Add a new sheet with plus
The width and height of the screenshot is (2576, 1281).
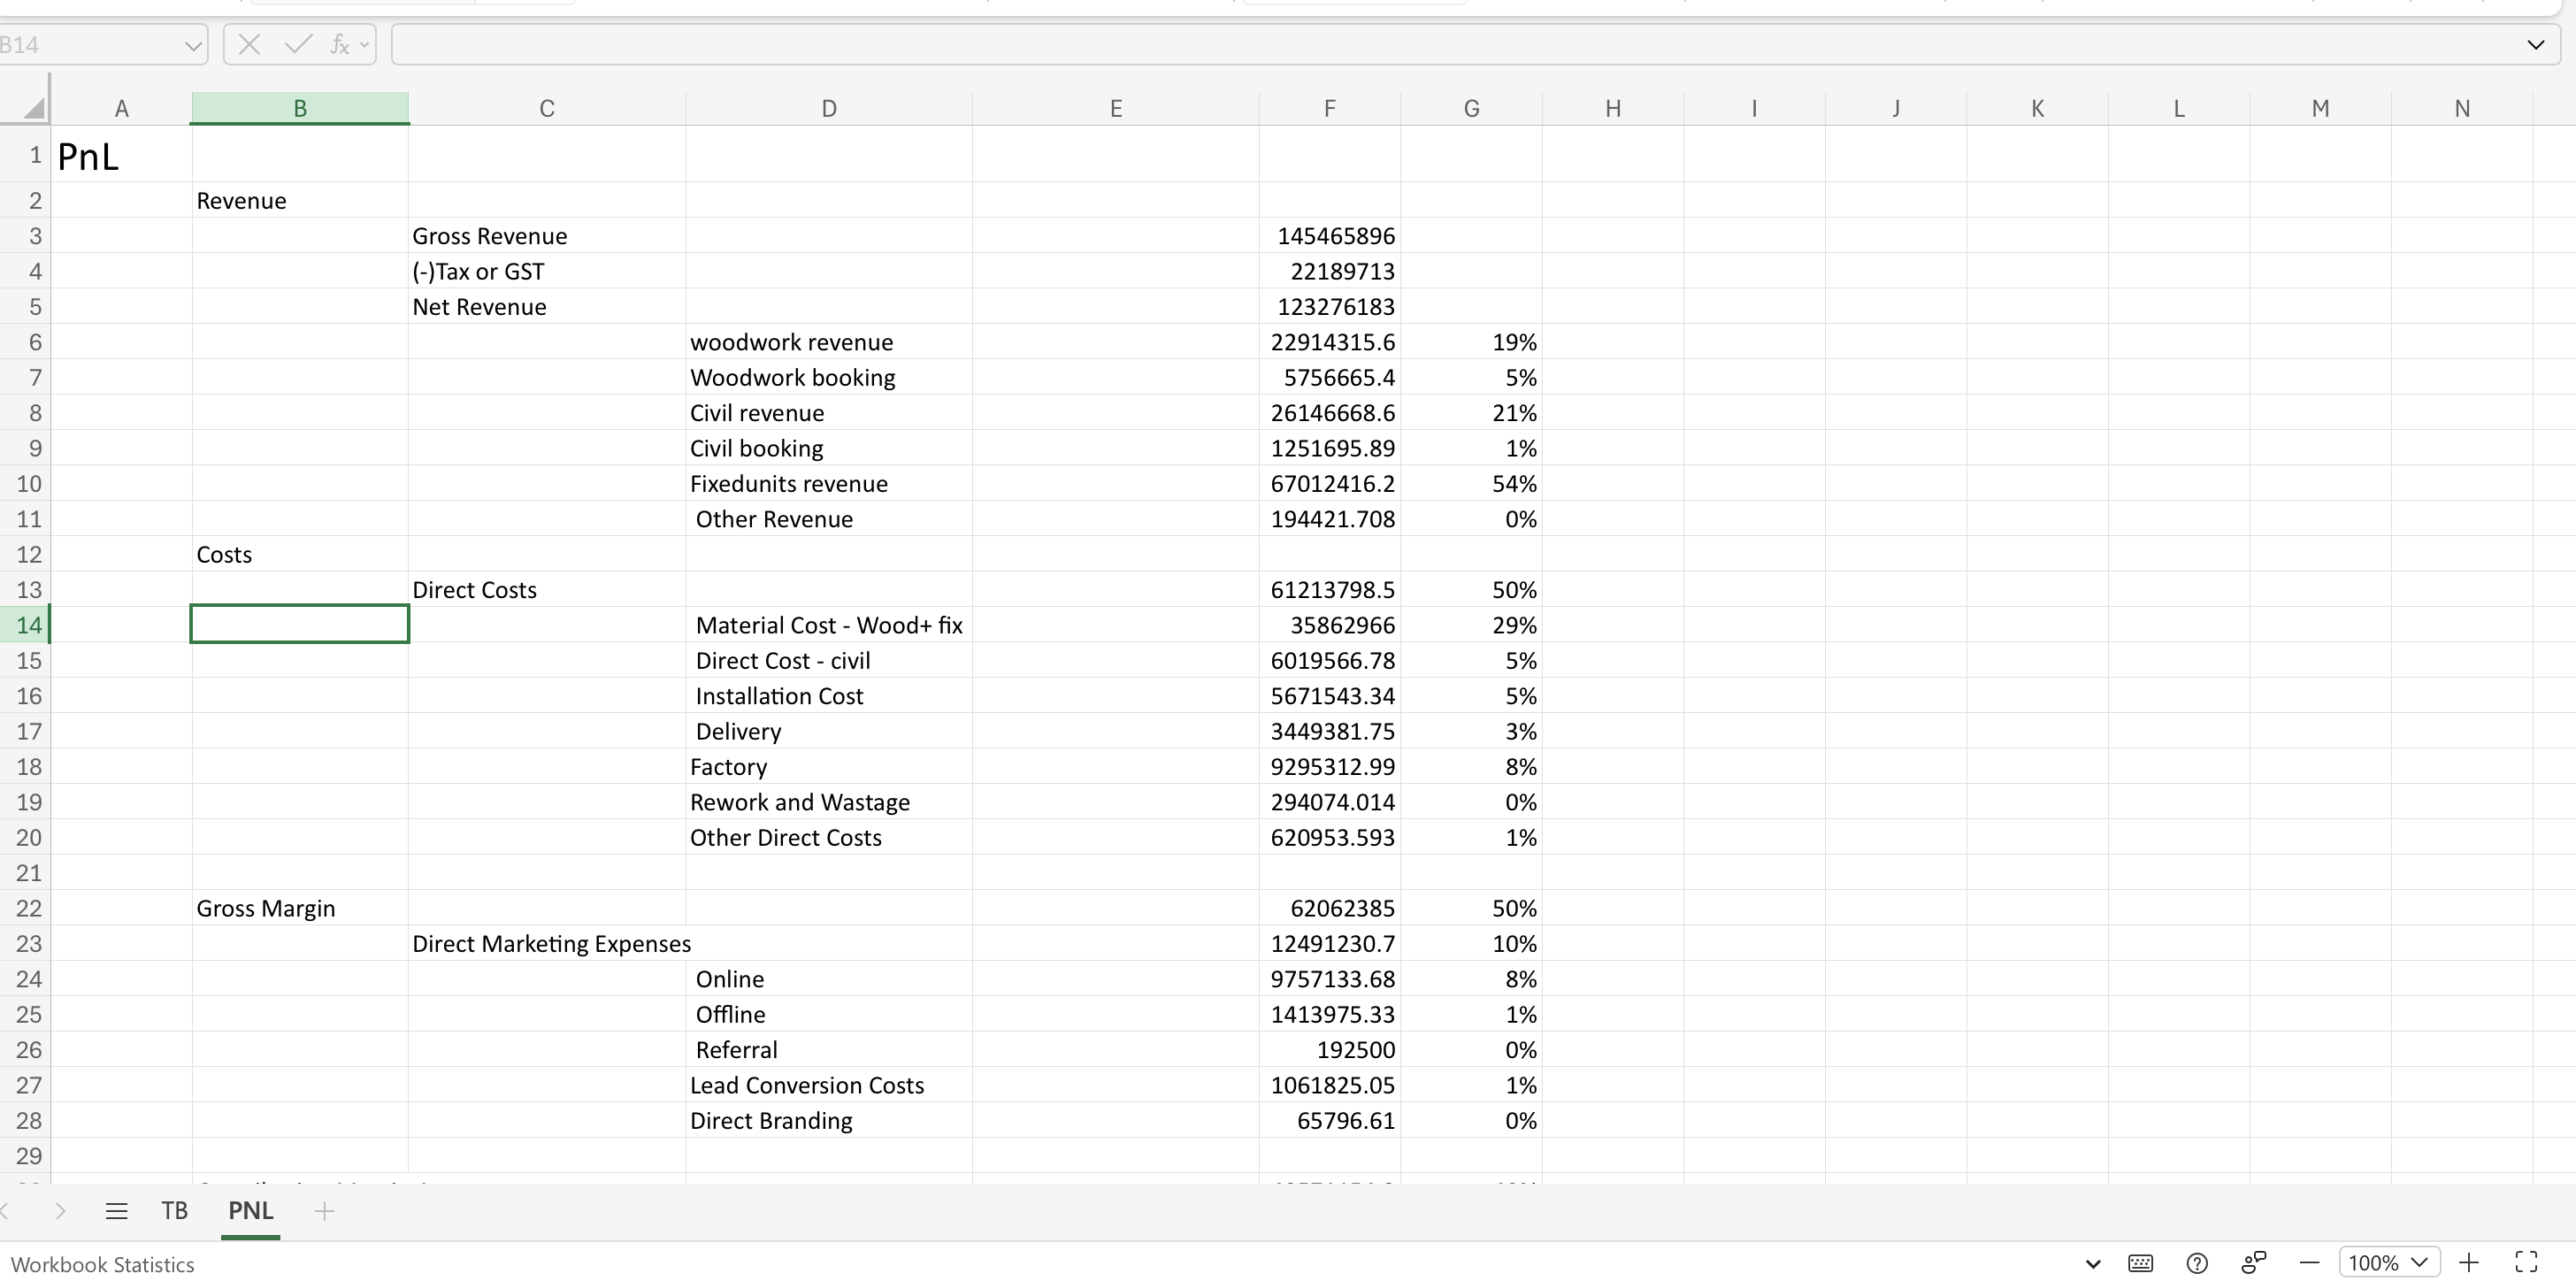(324, 1211)
